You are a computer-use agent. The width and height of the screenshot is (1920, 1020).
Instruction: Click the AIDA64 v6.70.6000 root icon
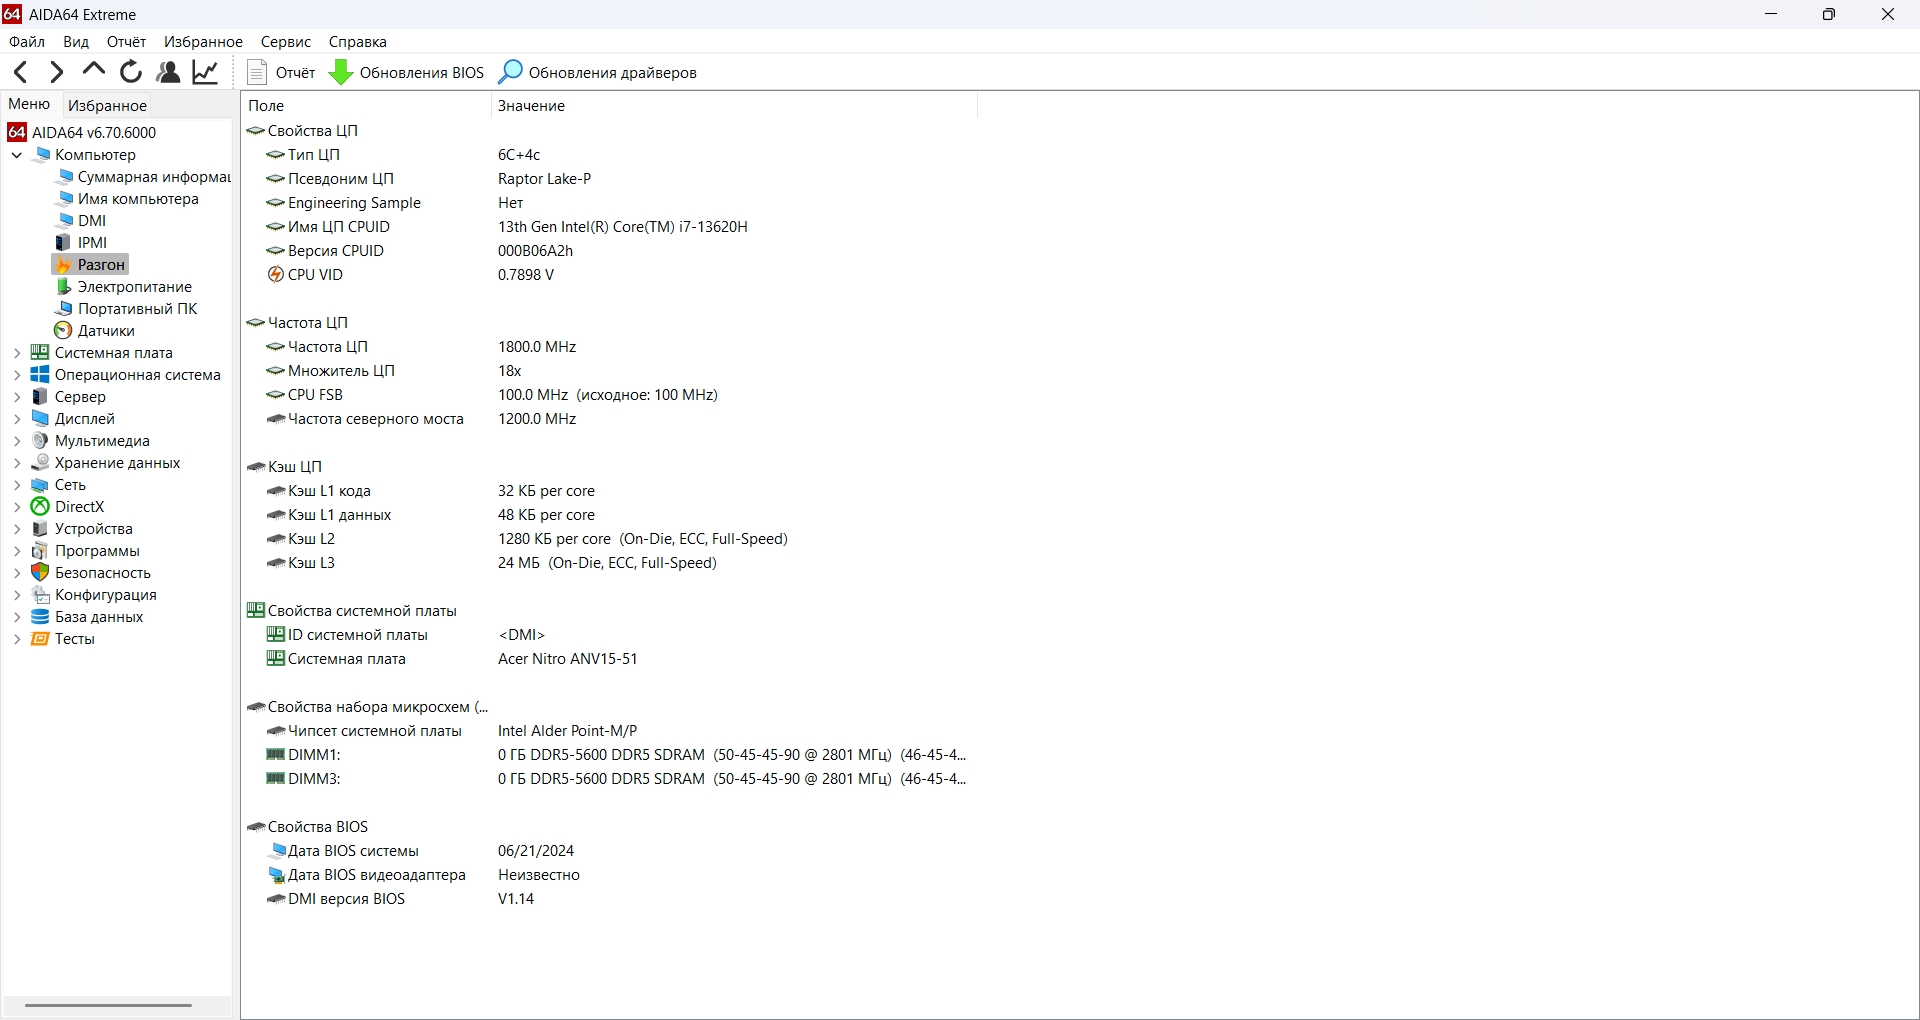17,132
